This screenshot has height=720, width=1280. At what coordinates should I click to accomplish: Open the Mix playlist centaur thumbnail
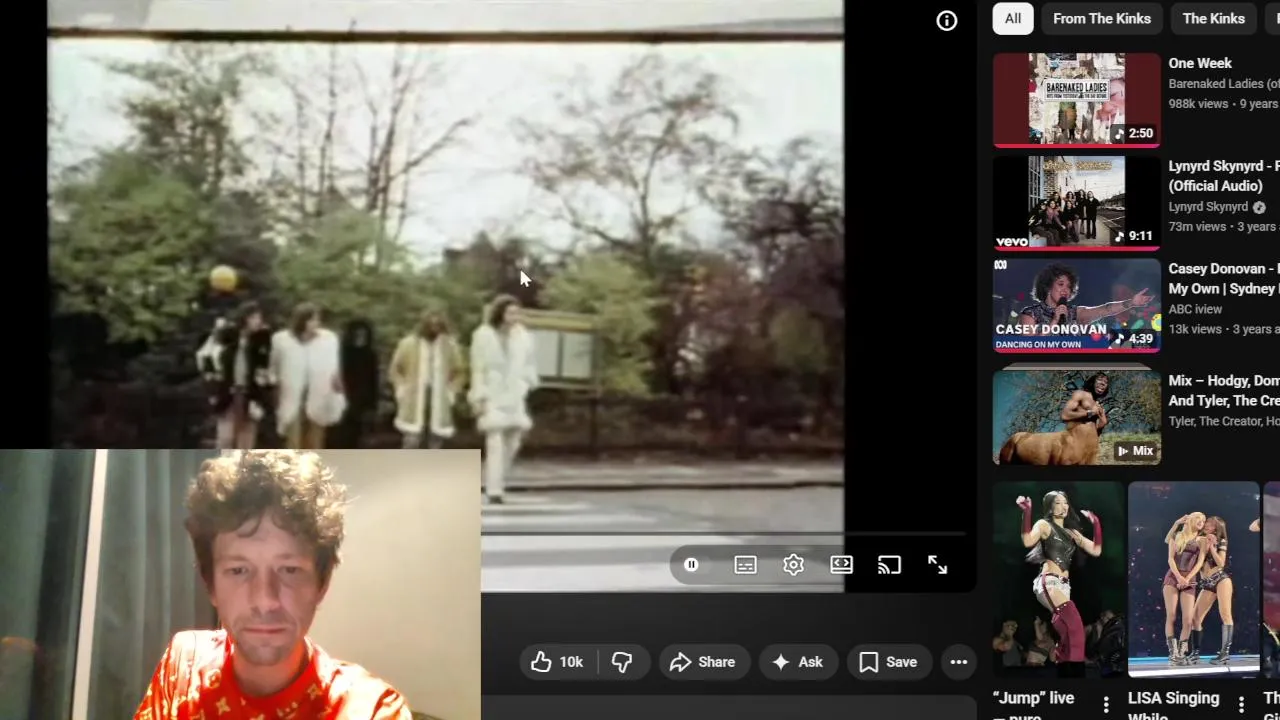[1077, 418]
